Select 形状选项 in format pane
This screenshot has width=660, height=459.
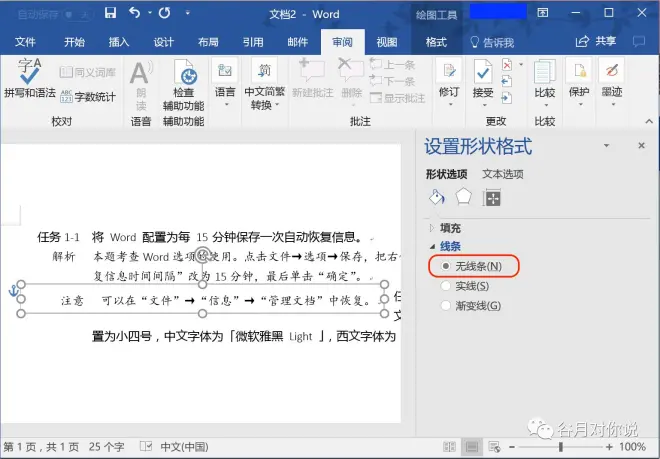(x=447, y=174)
